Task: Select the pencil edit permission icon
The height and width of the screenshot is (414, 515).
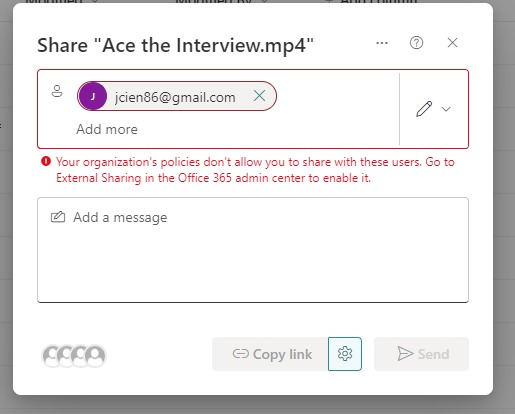Action: pos(424,109)
